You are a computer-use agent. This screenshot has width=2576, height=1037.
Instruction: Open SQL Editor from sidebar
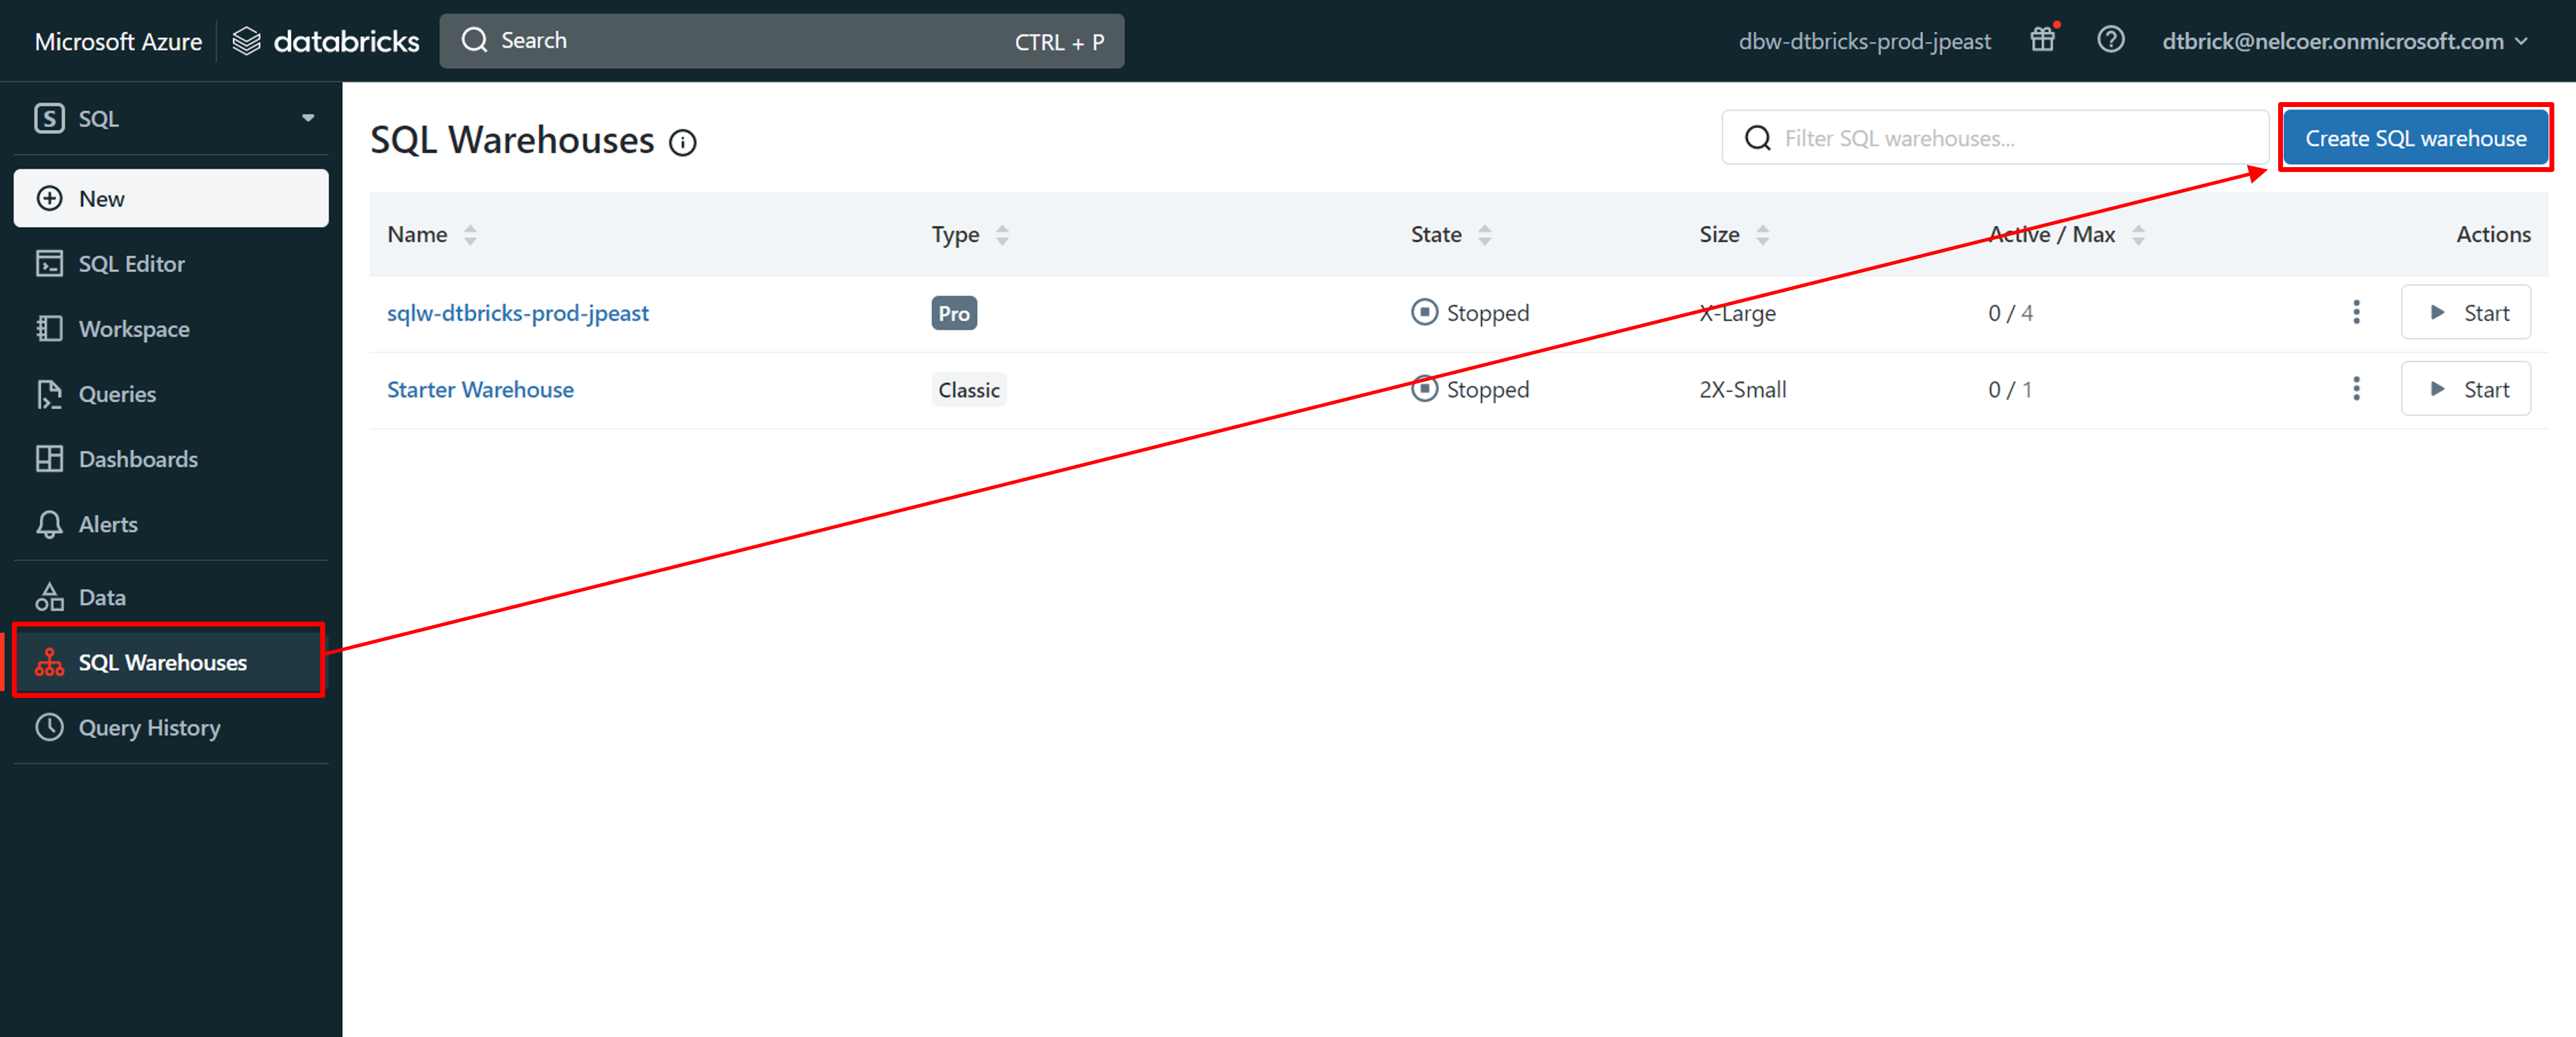[131, 264]
